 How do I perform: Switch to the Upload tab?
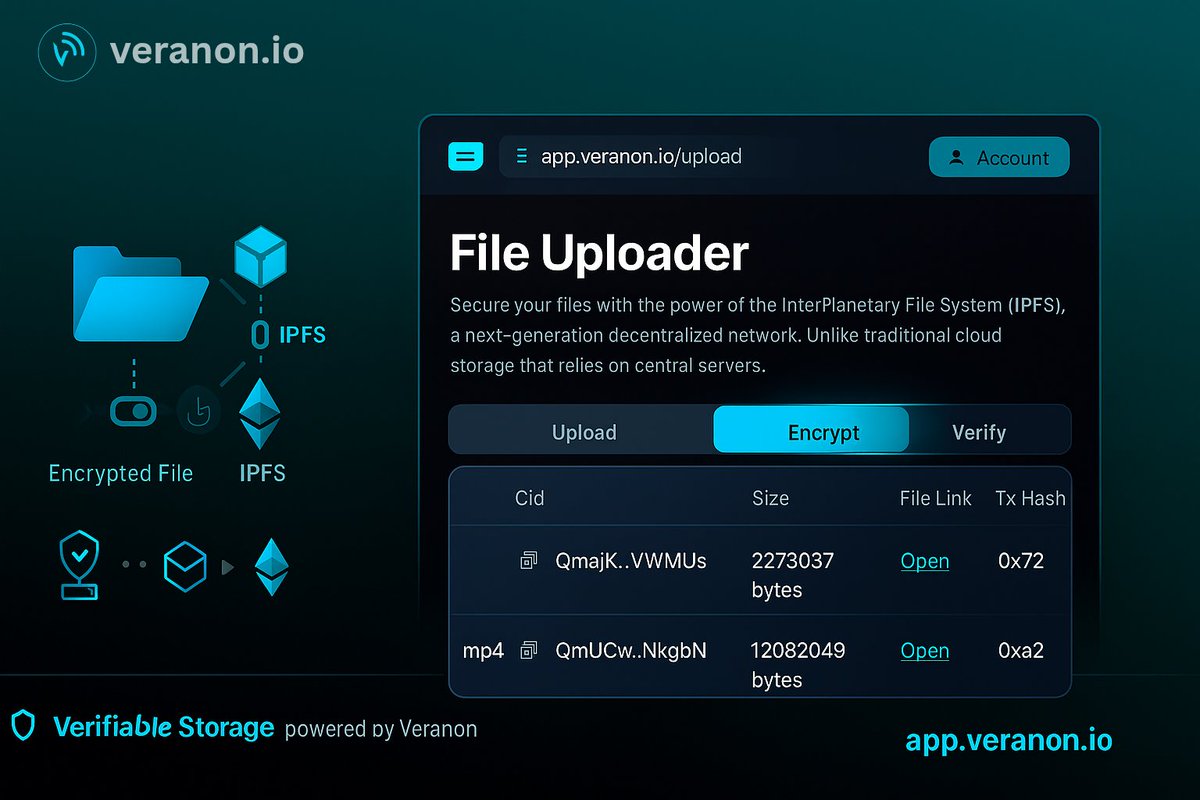click(x=584, y=432)
